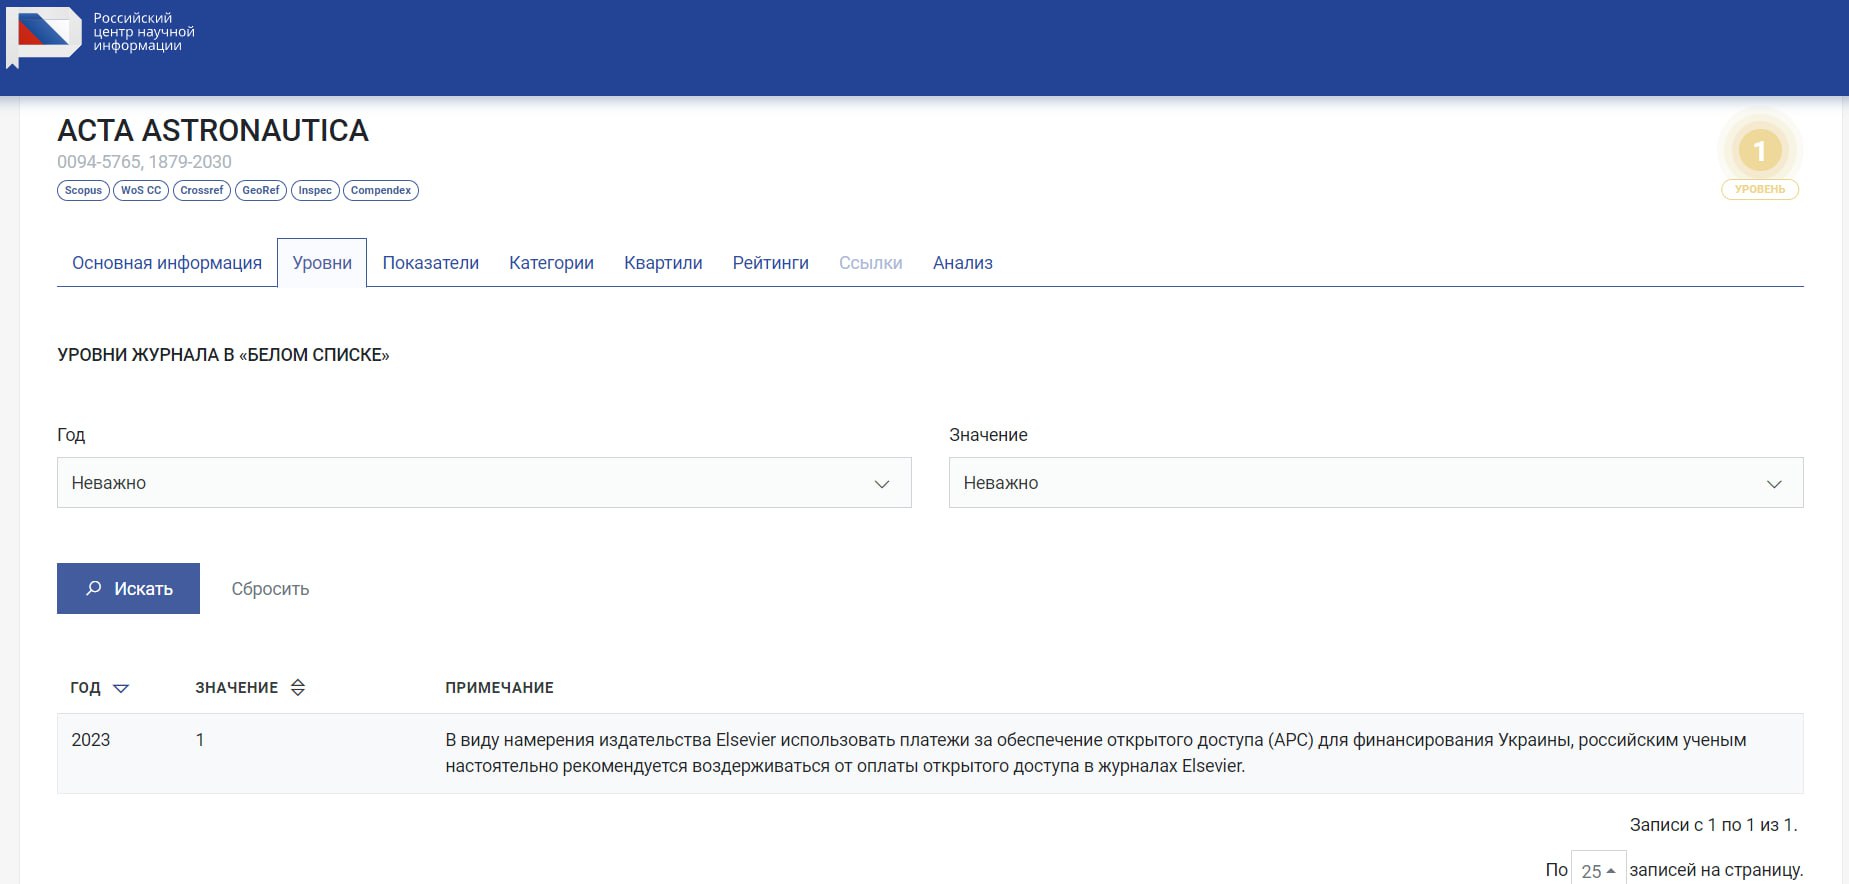Open the Анализ tab
Viewport: 1849px width, 884px height.
click(x=963, y=263)
